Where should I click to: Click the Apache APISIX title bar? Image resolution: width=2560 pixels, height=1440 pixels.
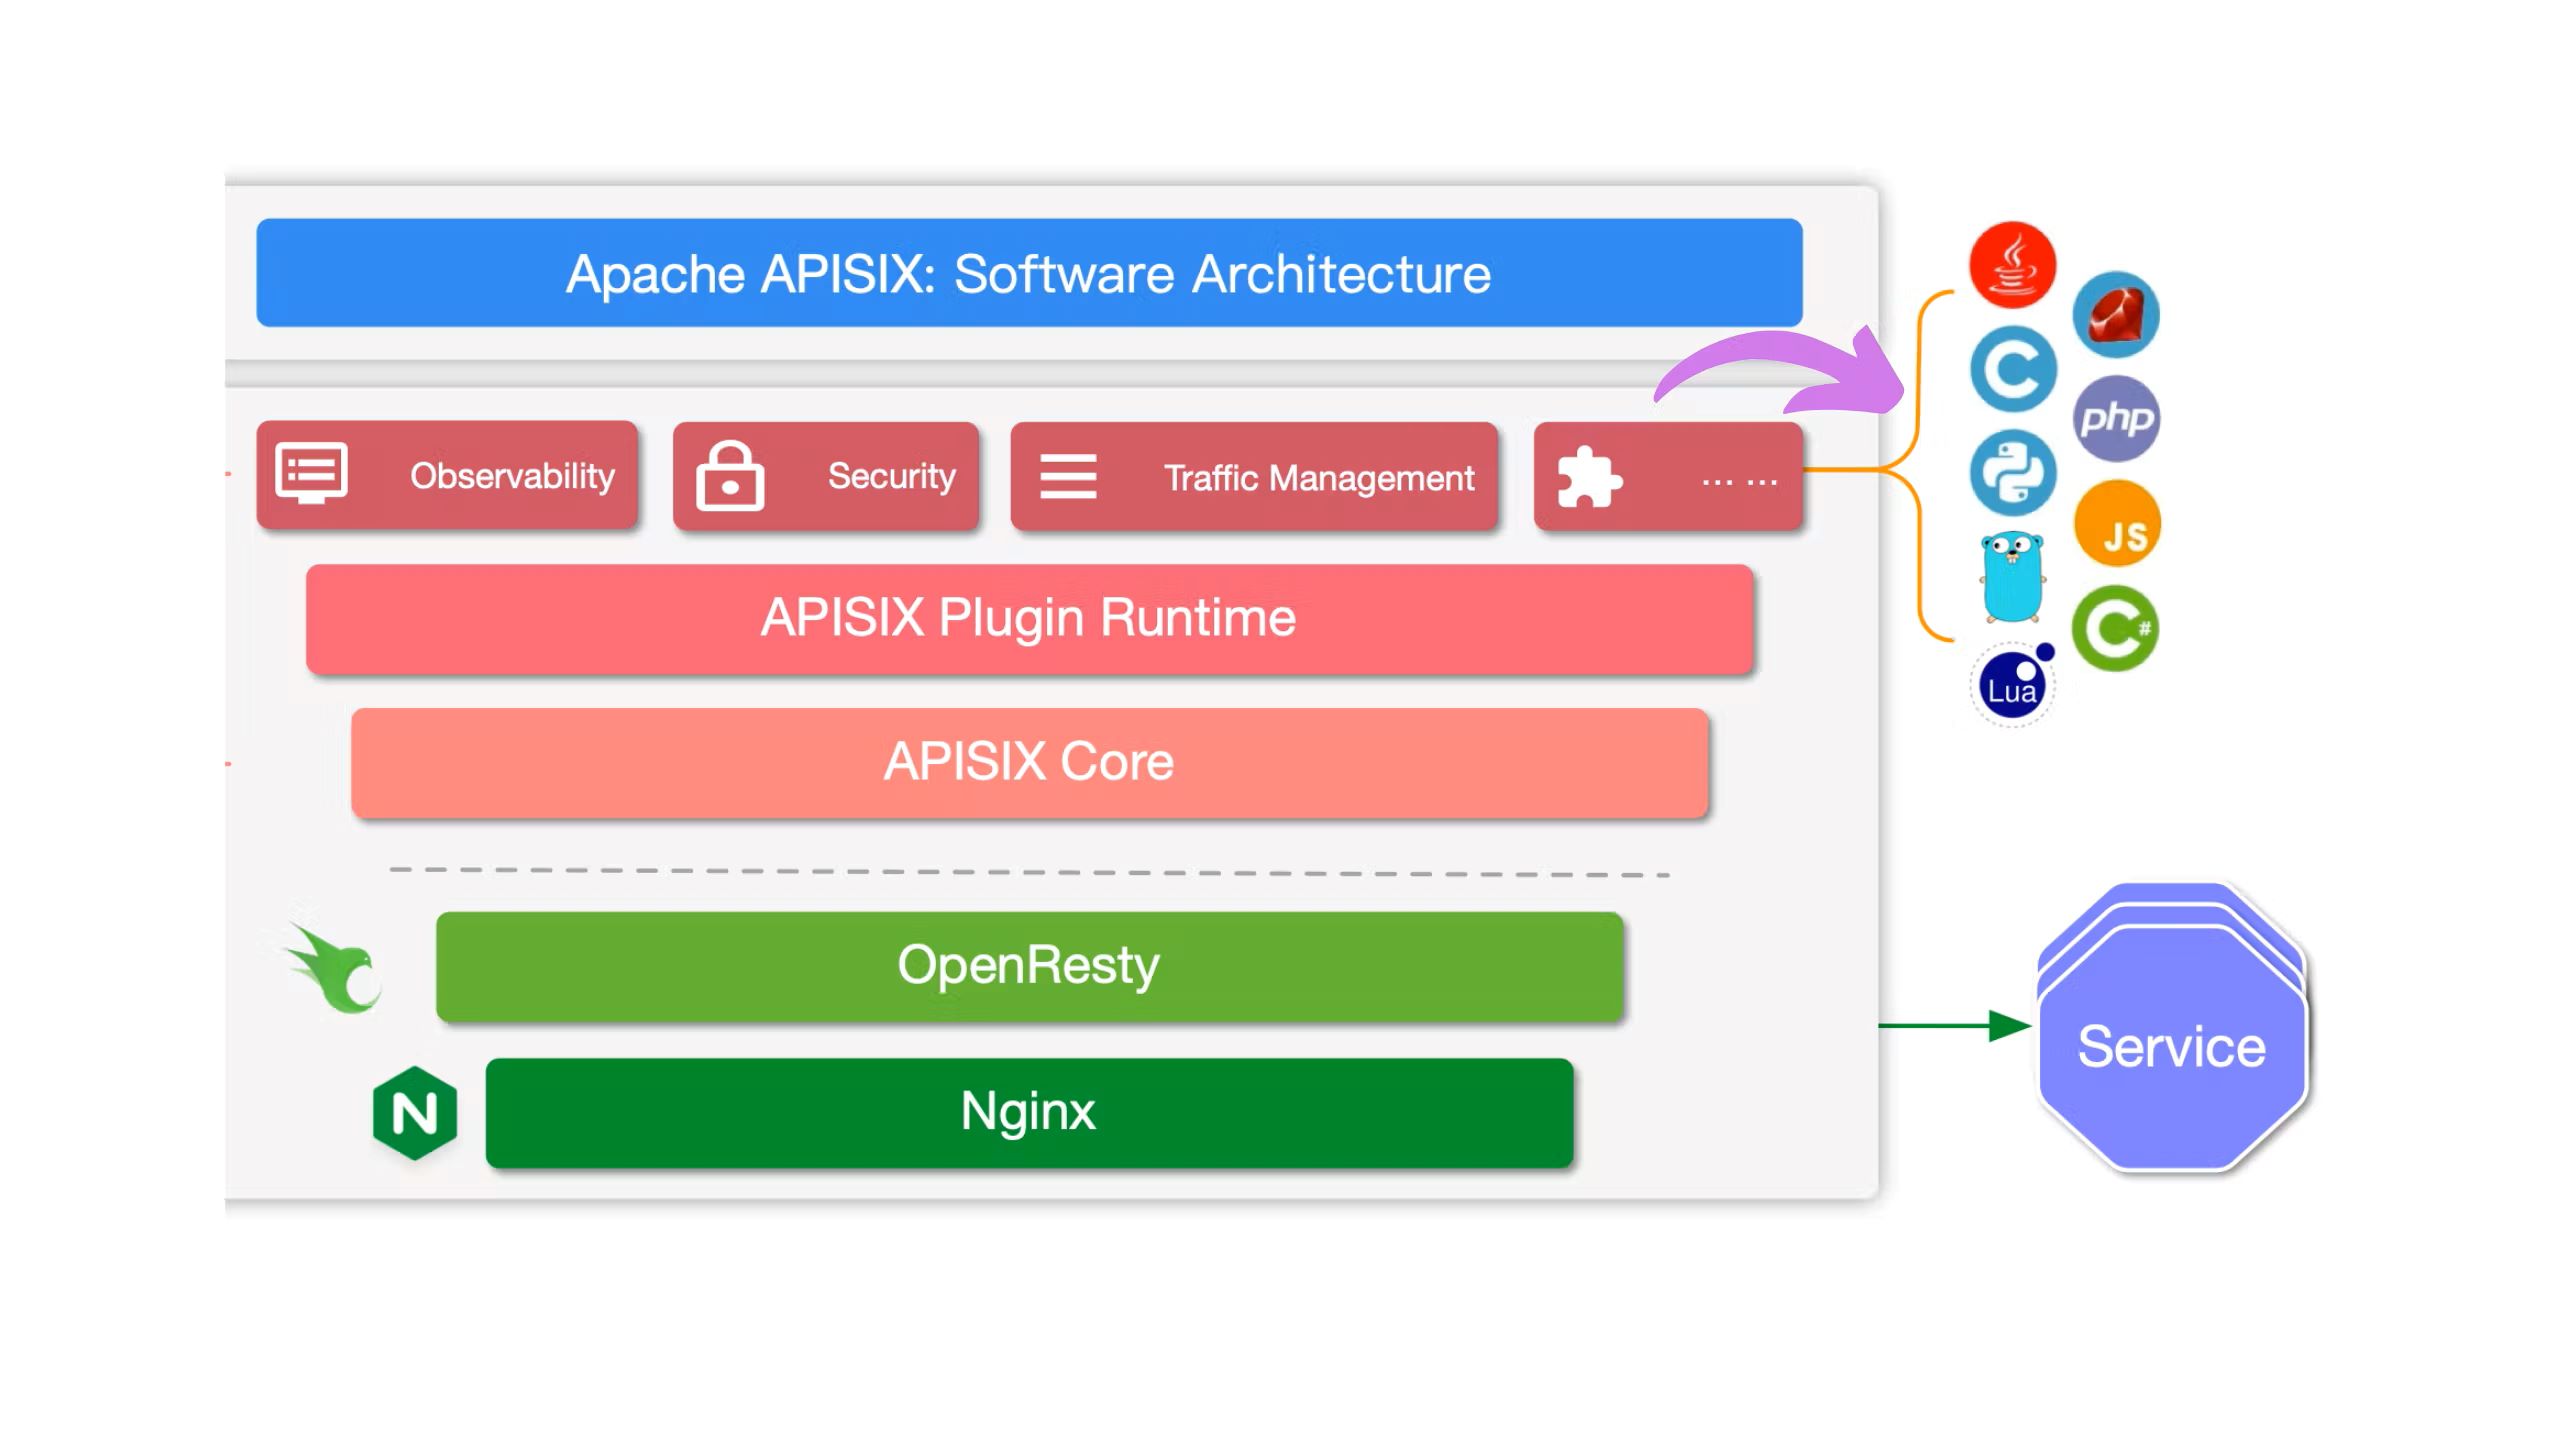(1032, 273)
